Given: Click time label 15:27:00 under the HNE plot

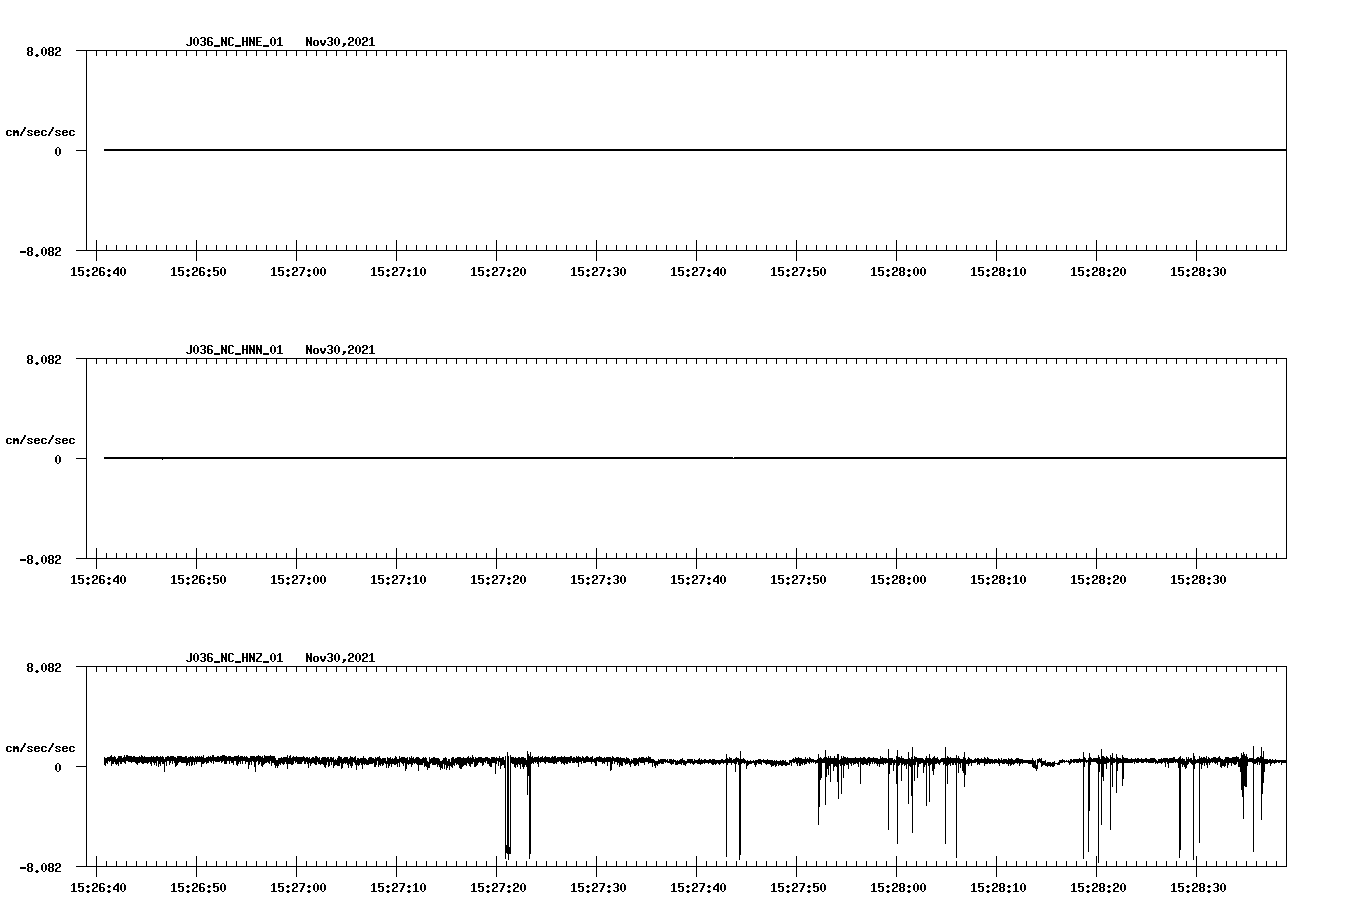Looking at the screenshot, I should click(298, 272).
